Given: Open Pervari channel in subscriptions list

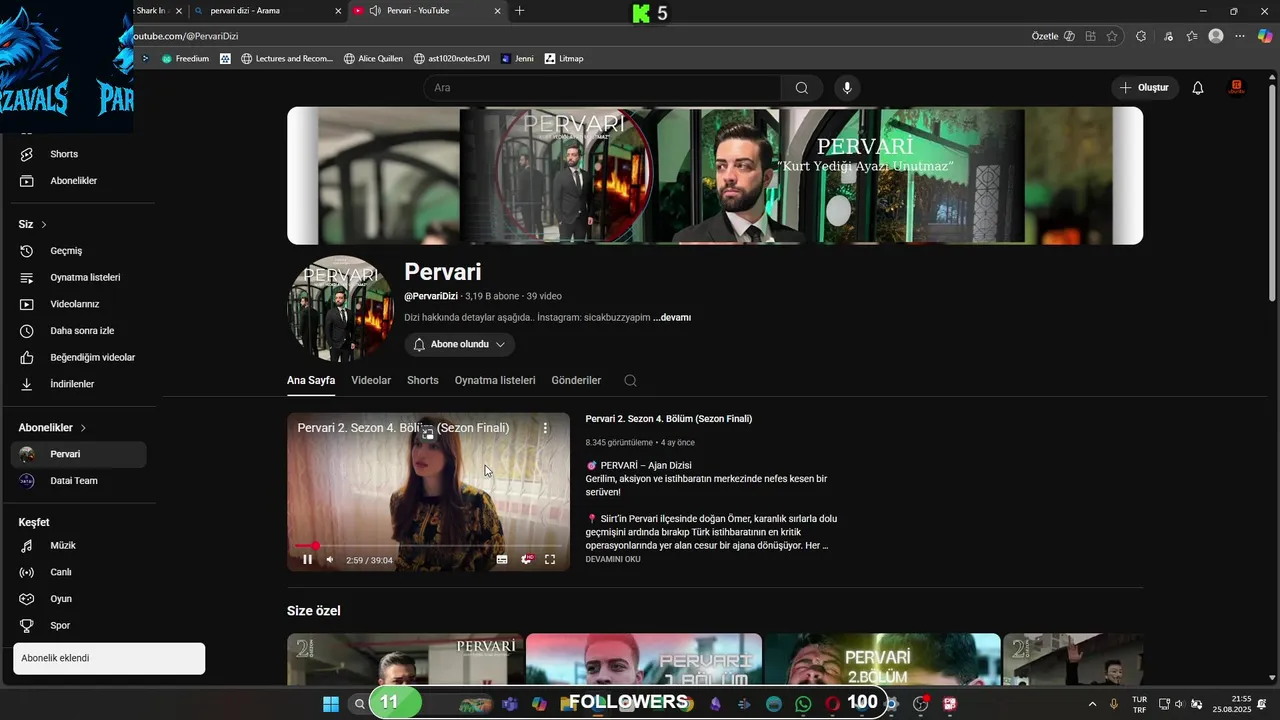Looking at the screenshot, I should tap(78, 454).
